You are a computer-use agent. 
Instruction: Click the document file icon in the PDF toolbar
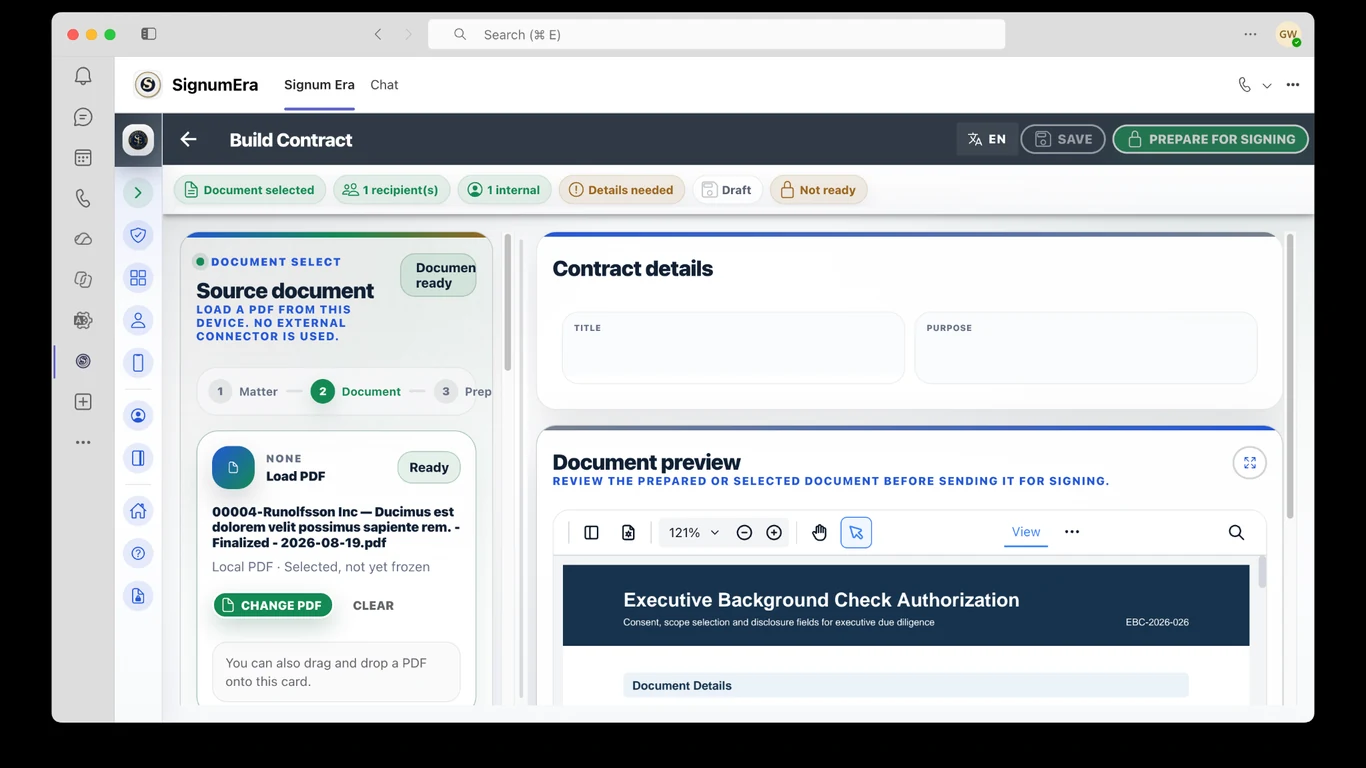(628, 533)
